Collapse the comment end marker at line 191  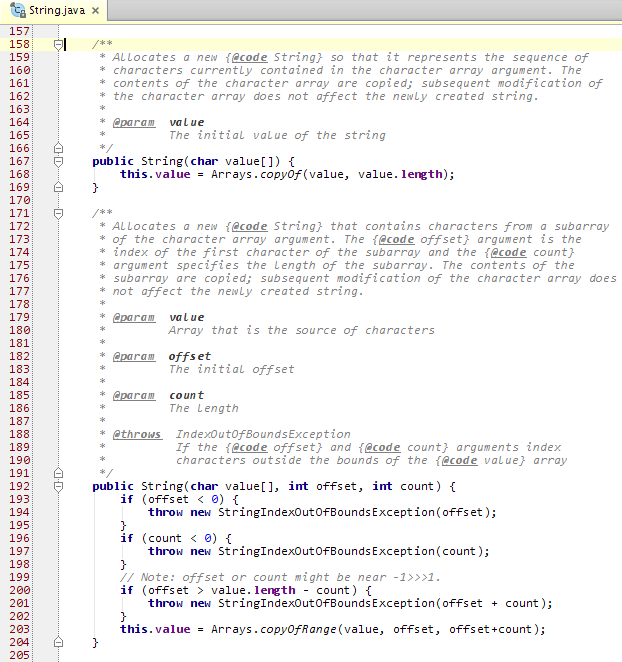(x=59, y=473)
